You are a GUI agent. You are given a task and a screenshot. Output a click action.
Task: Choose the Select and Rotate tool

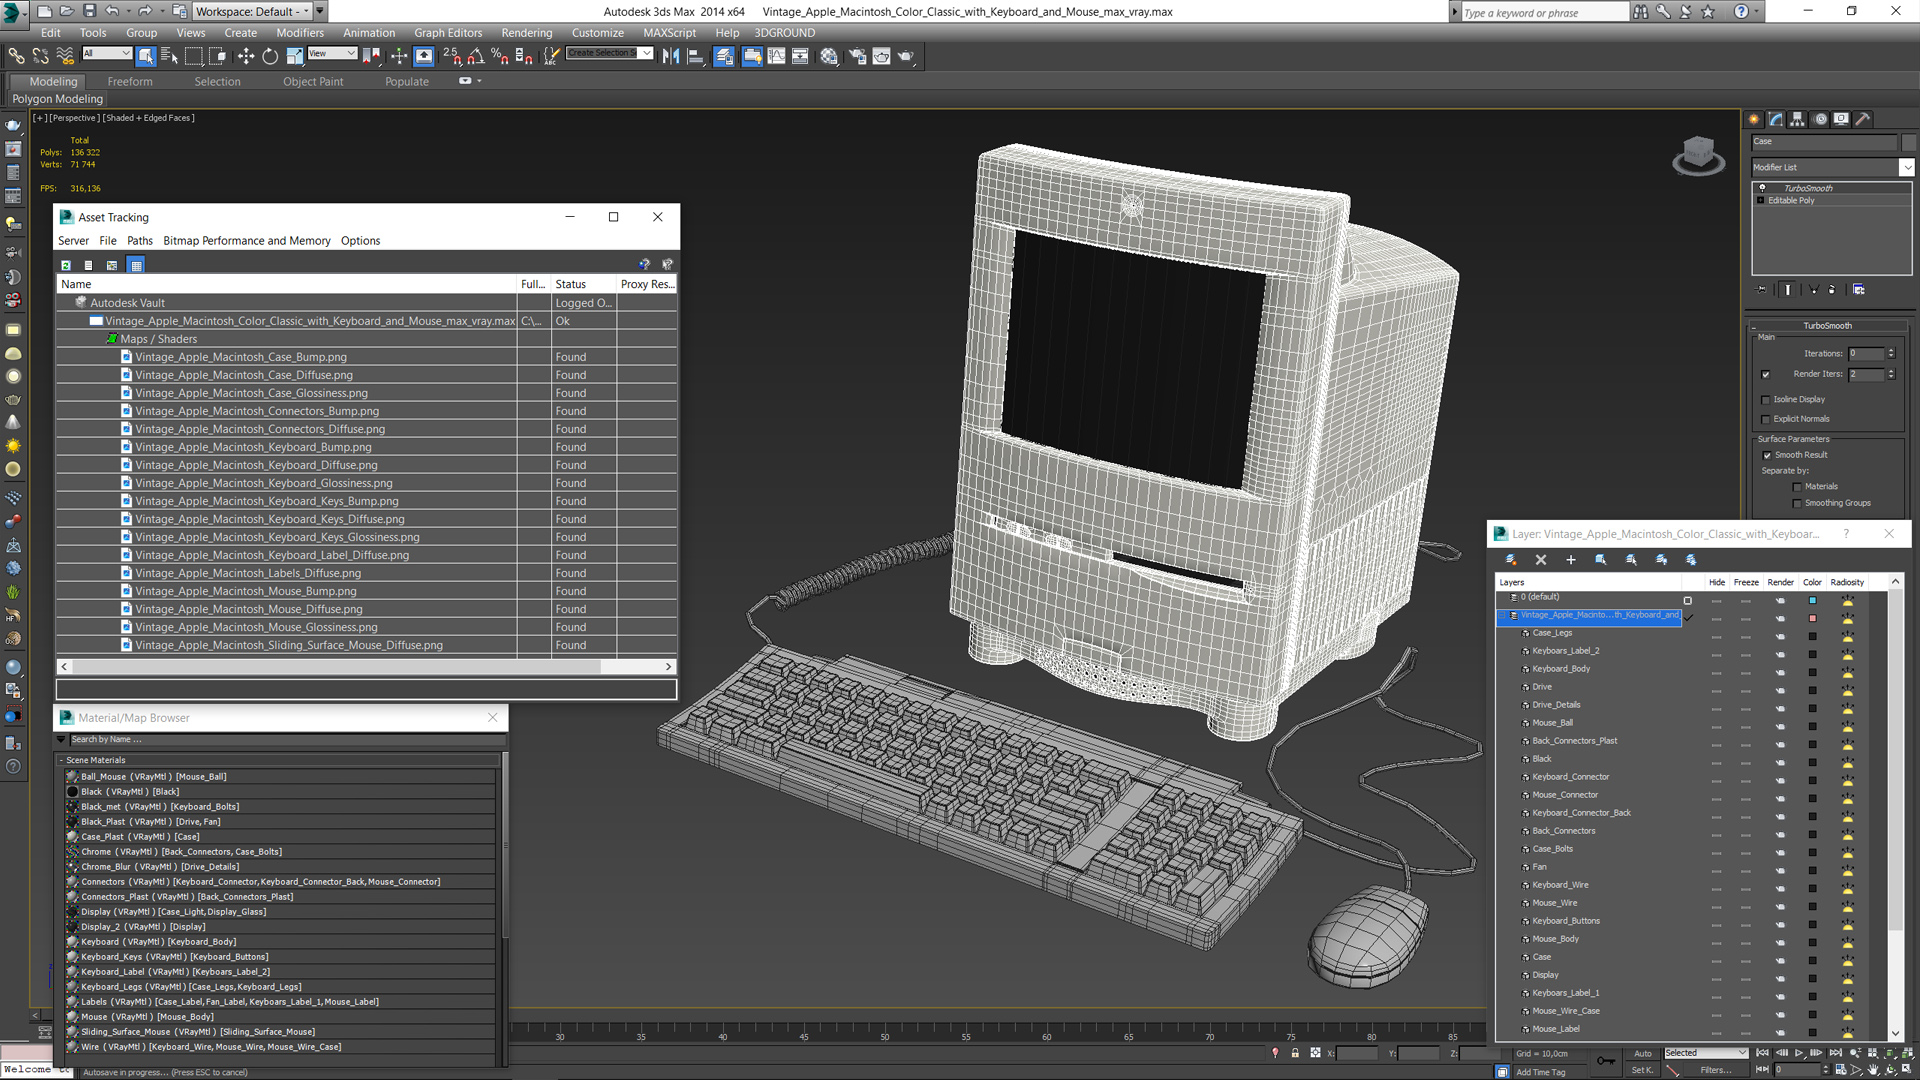(x=270, y=56)
